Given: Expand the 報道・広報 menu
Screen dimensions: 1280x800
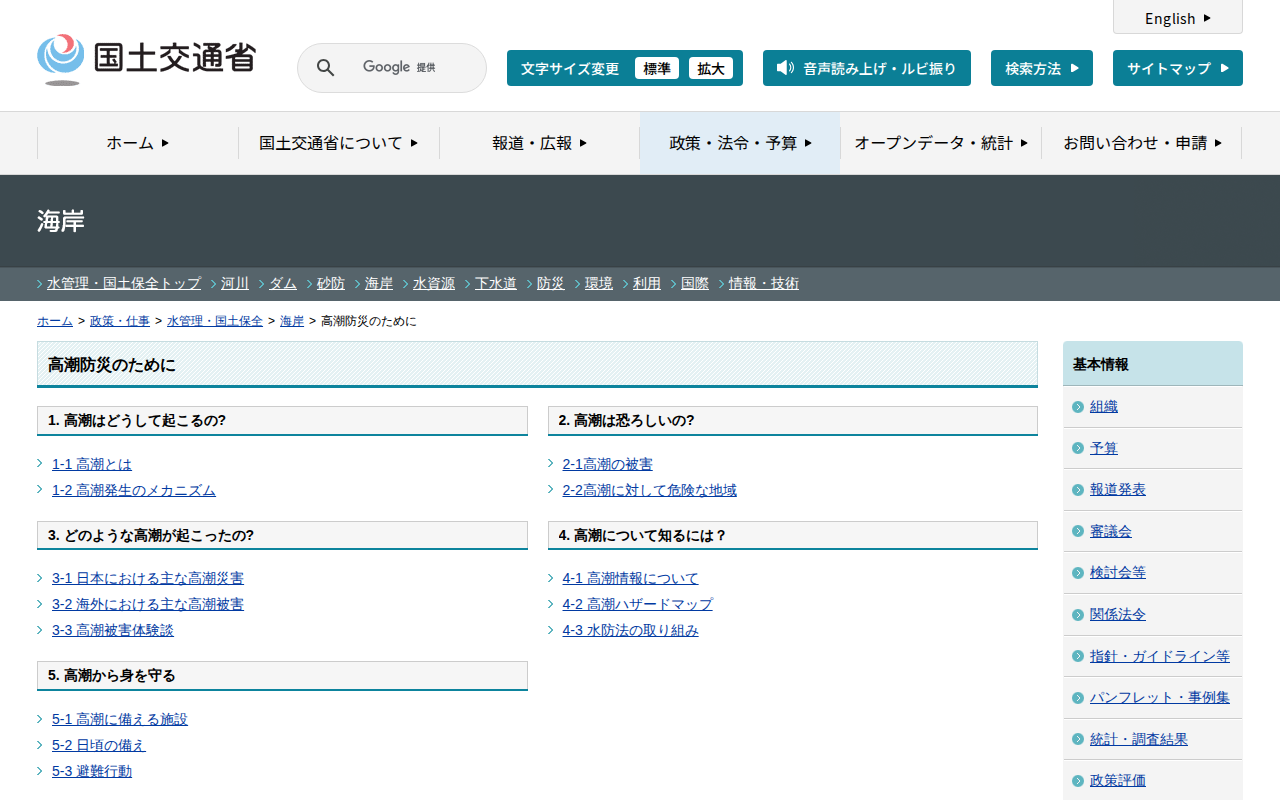Looking at the screenshot, I should coord(539,143).
